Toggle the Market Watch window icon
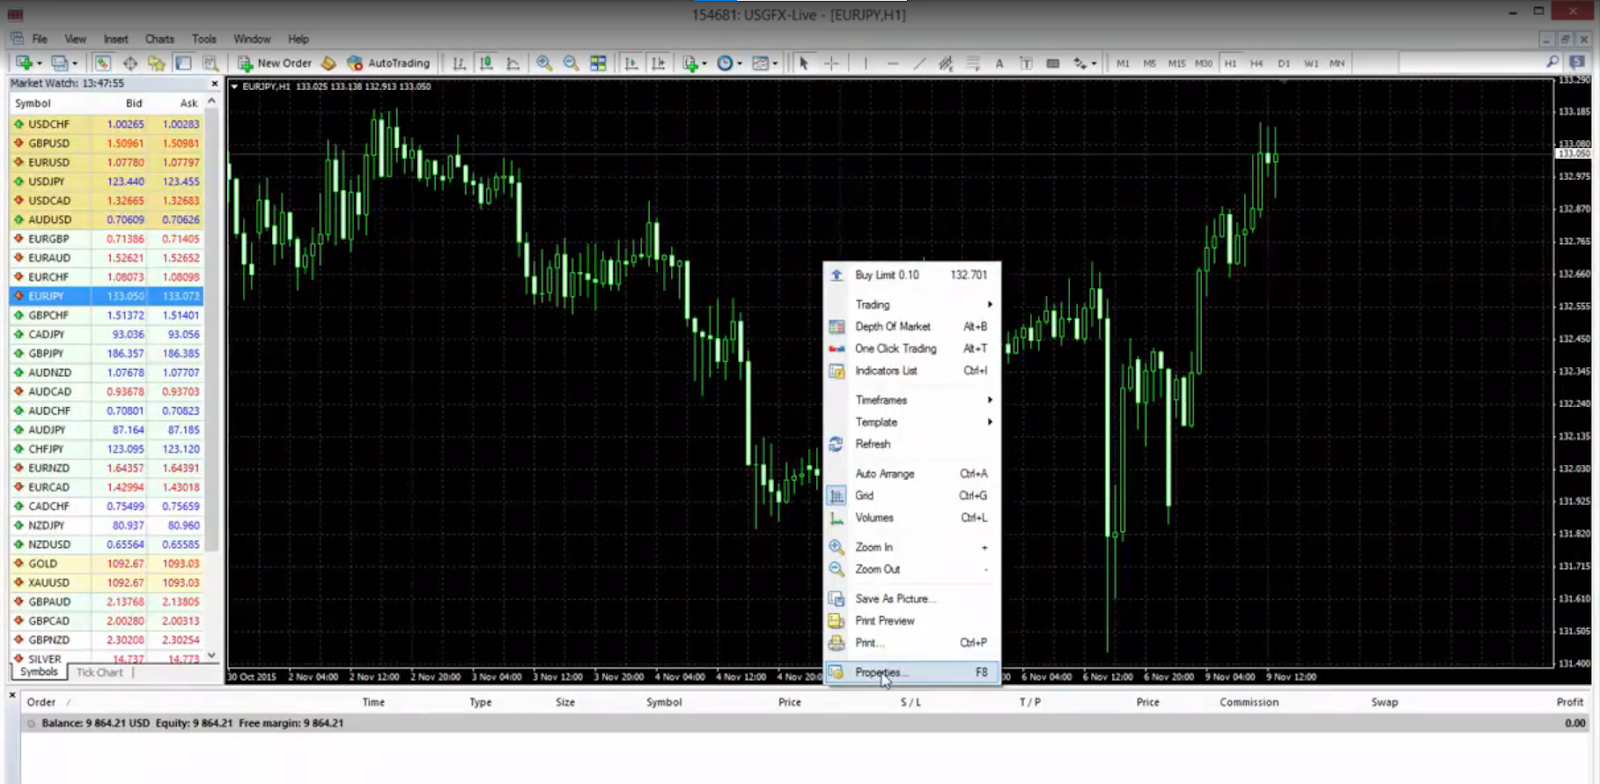Viewport: 1600px width, 784px height. 103,63
